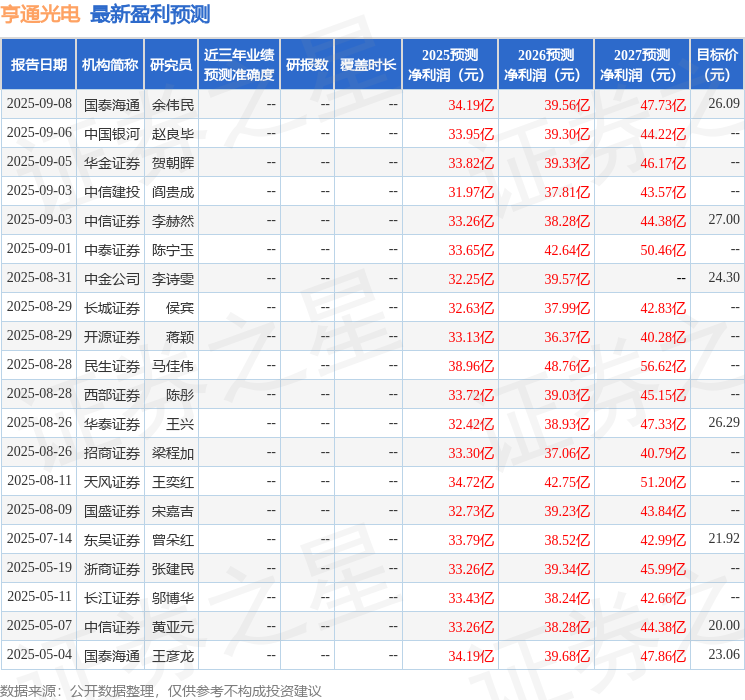
Task: Click 2025 profit value 34.19亿 for 余伟民
Action: tap(471, 105)
